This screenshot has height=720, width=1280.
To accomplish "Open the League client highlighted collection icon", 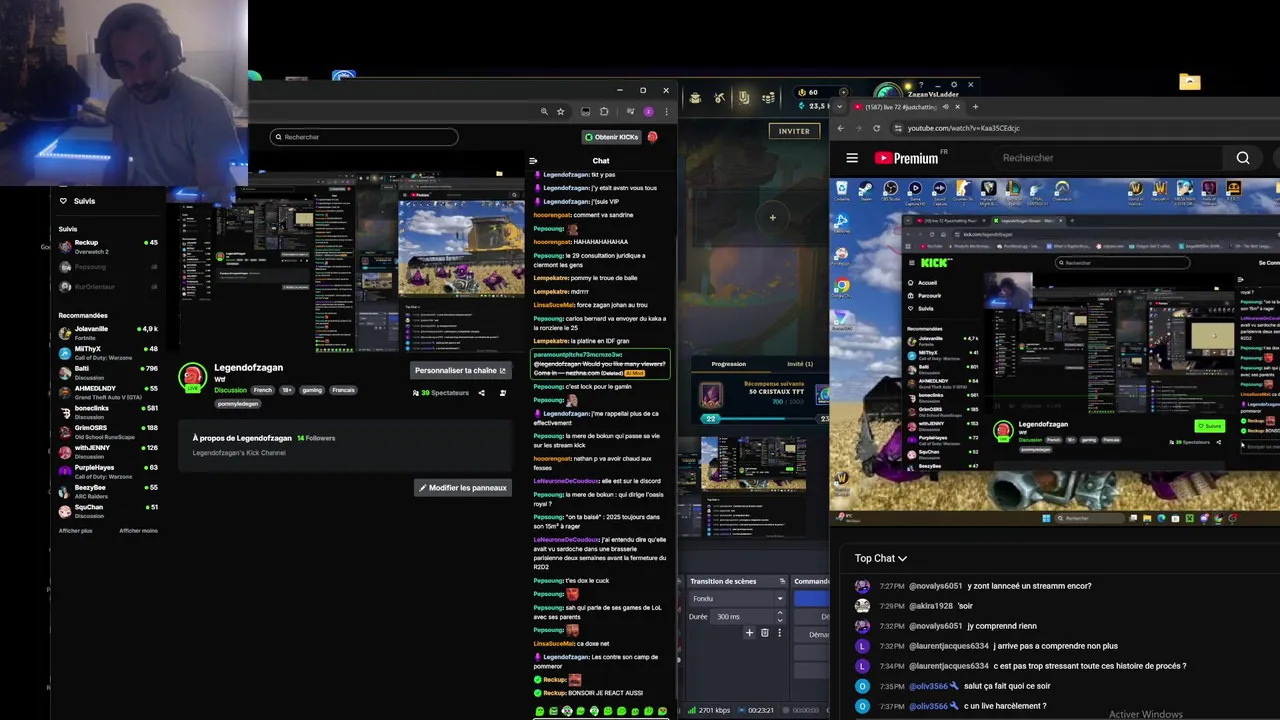I will click(744, 97).
